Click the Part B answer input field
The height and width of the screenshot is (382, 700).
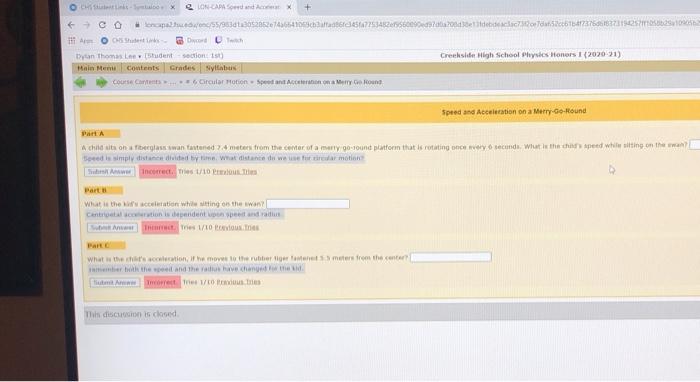click(308, 204)
